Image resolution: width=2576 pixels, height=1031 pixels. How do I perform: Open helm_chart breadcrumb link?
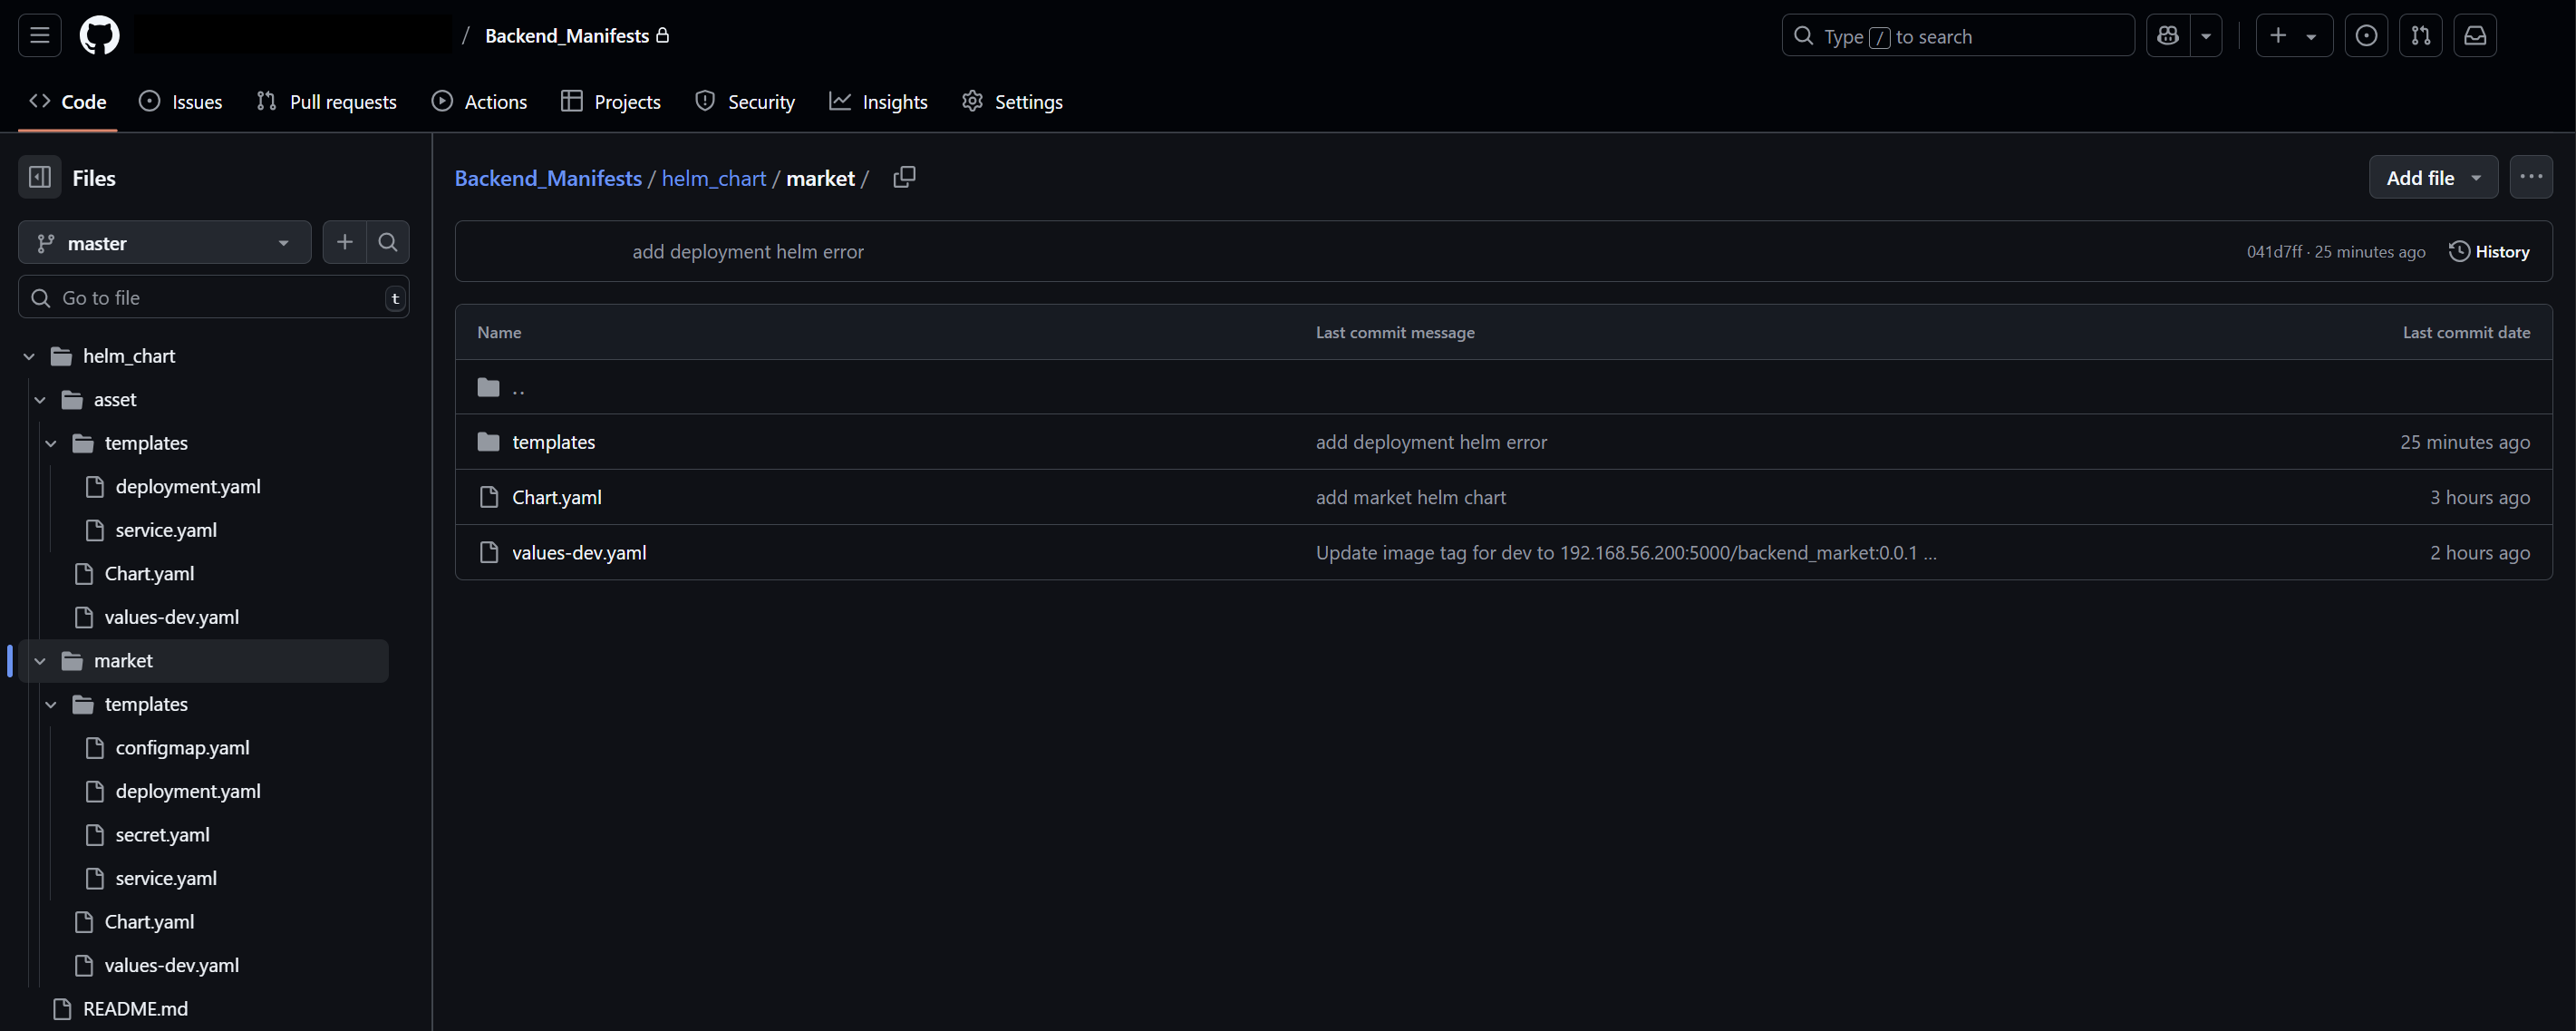714,178
